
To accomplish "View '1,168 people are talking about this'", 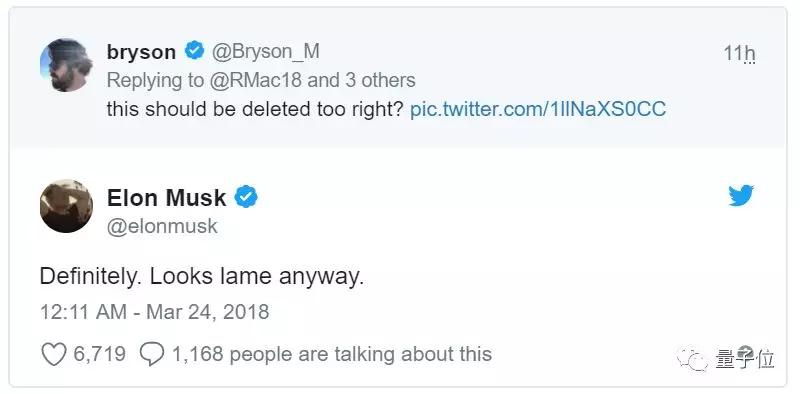I will click(x=332, y=354).
